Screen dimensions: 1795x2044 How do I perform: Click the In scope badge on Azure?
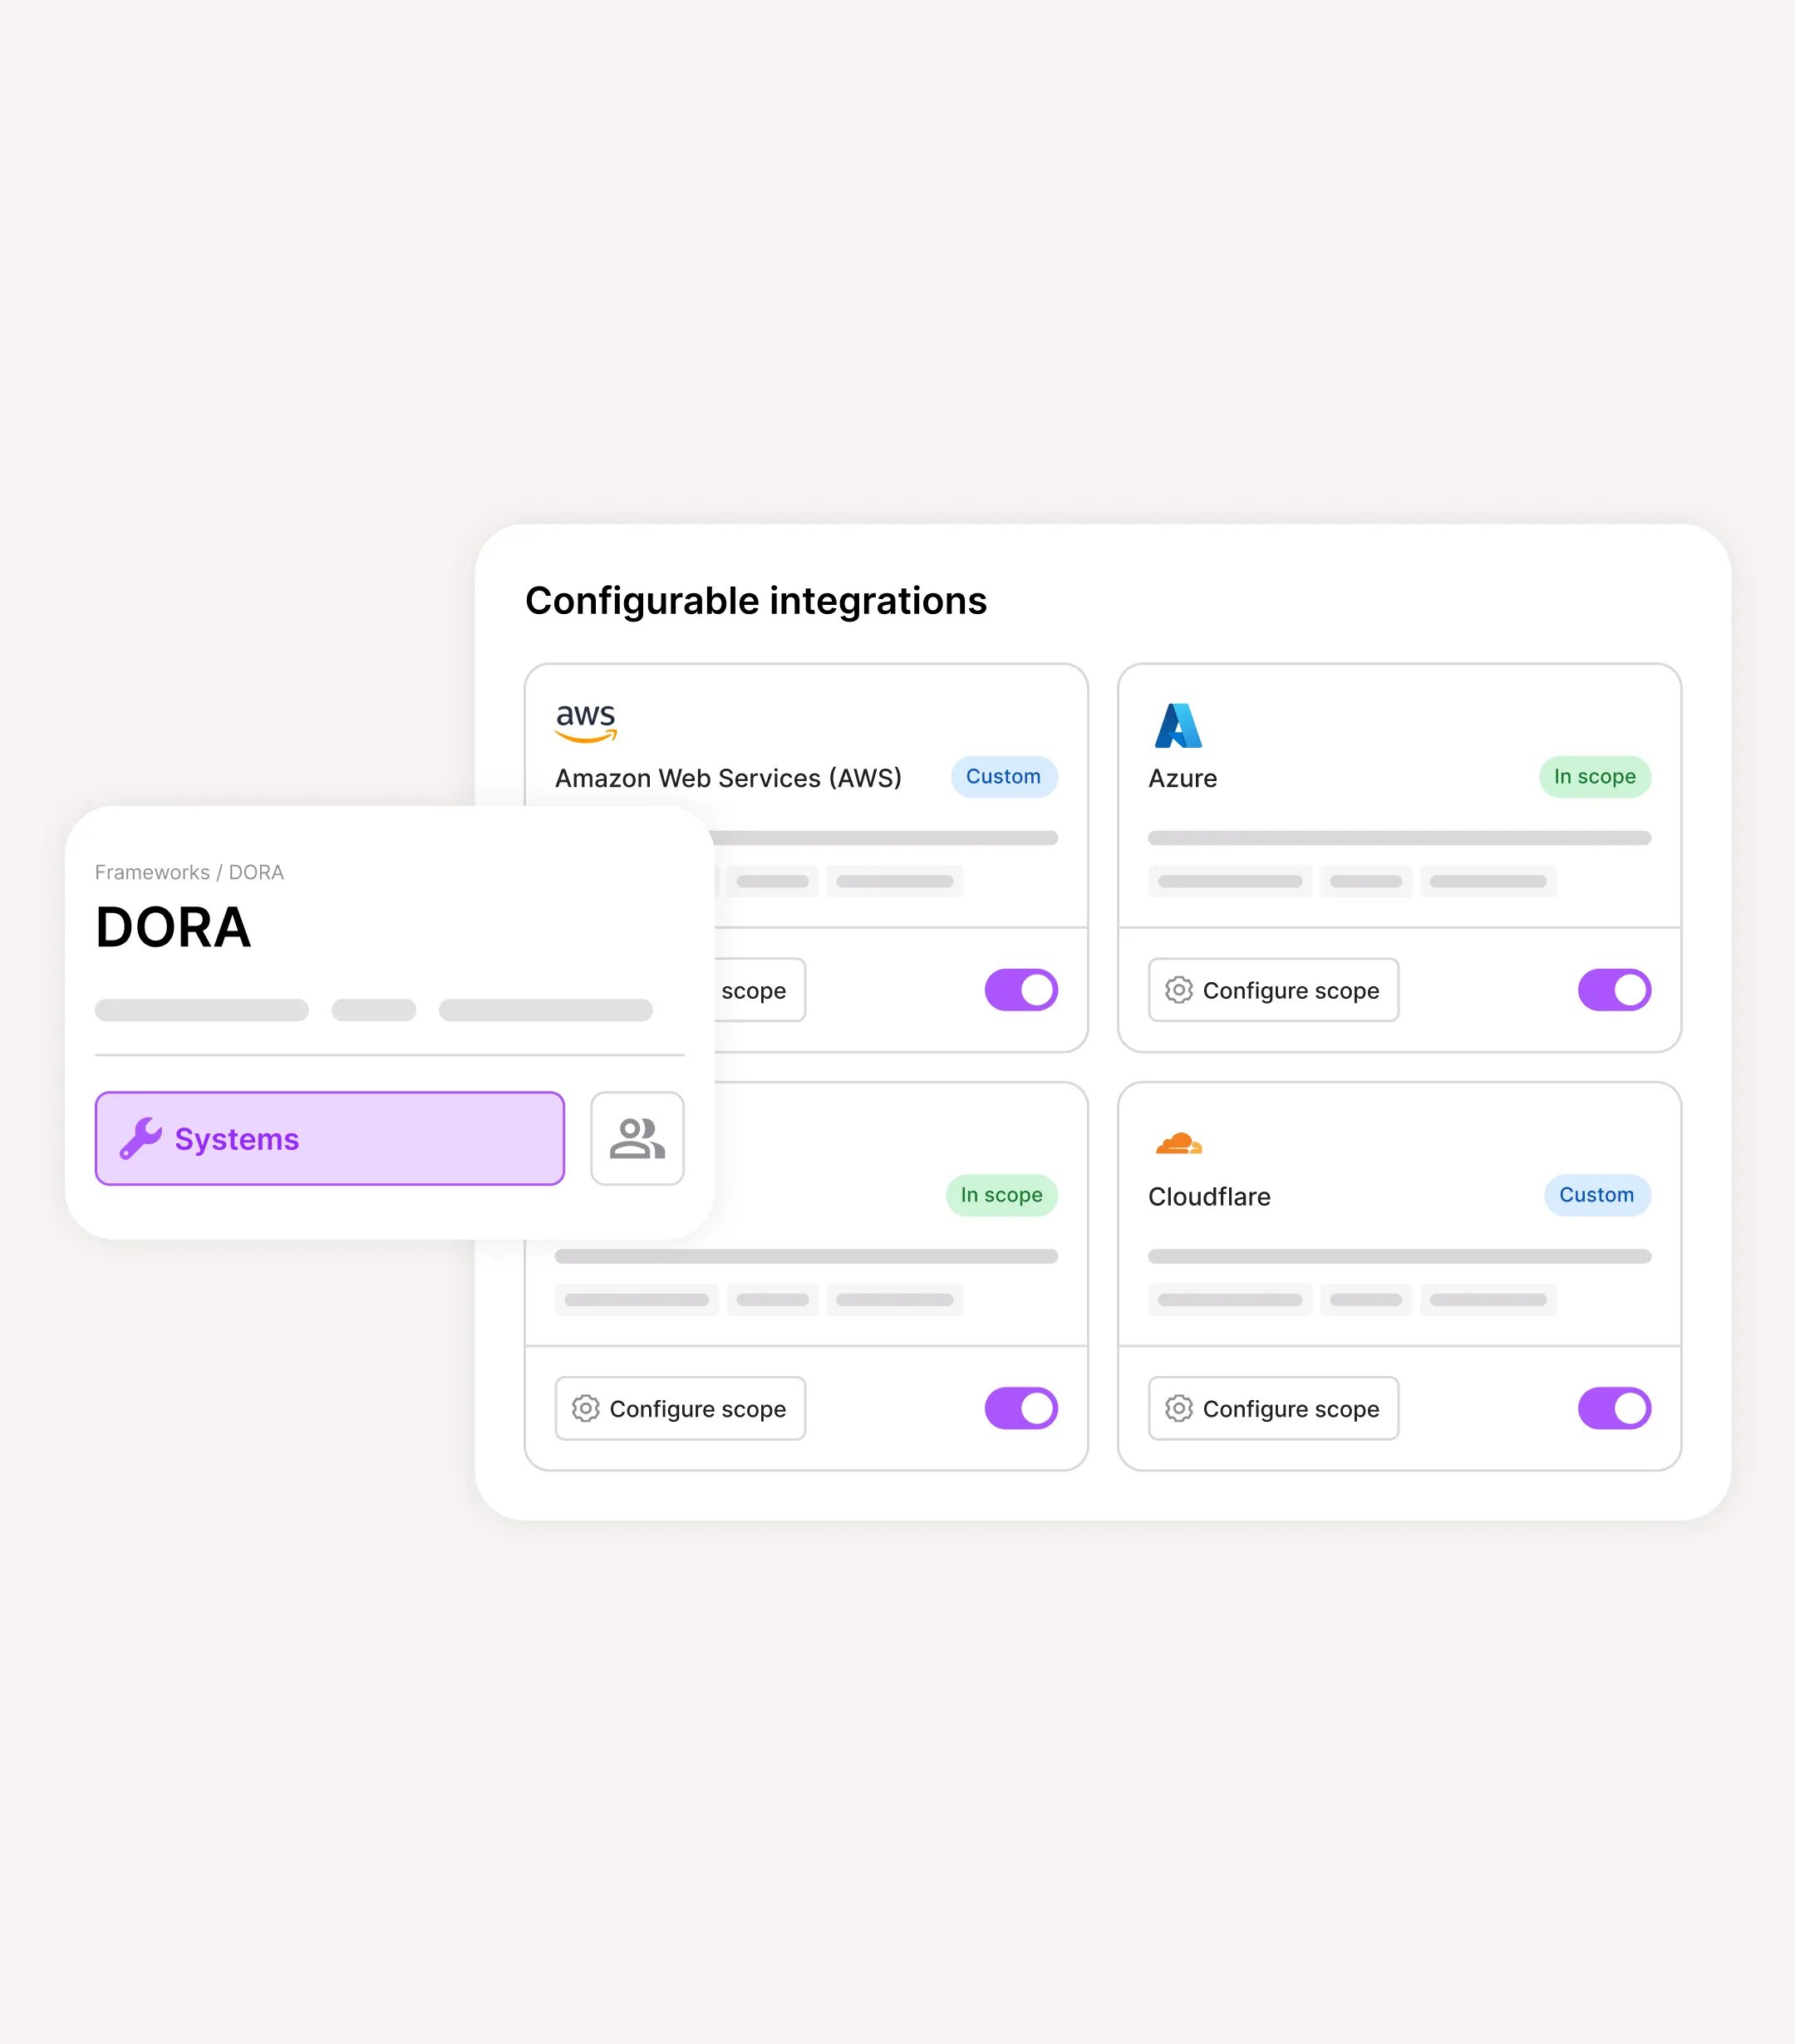click(x=1595, y=777)
